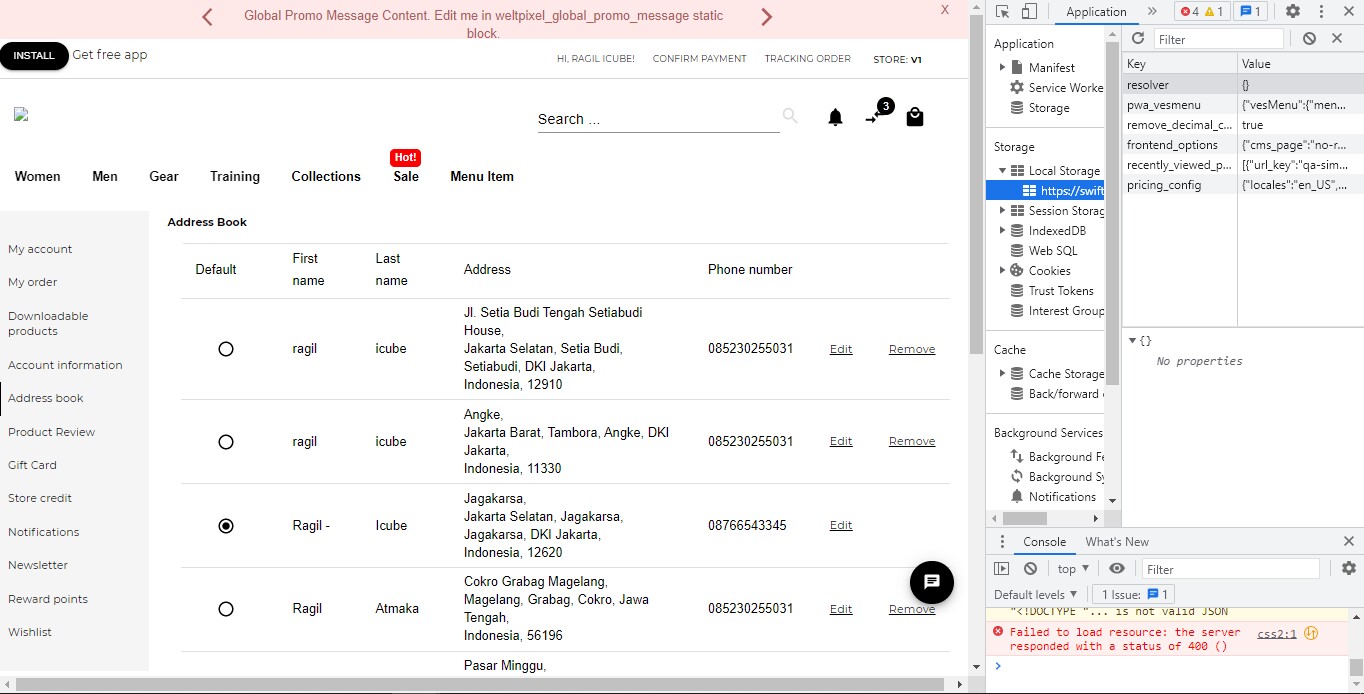Click the INSTALL button for the free app
1364x694 pixels.
click(34, 56)
